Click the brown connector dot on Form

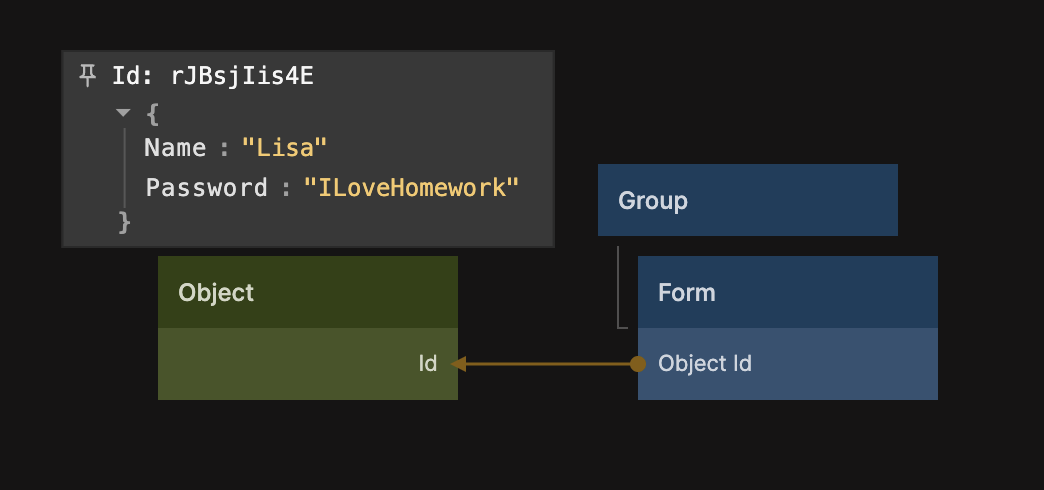(638, 364)
